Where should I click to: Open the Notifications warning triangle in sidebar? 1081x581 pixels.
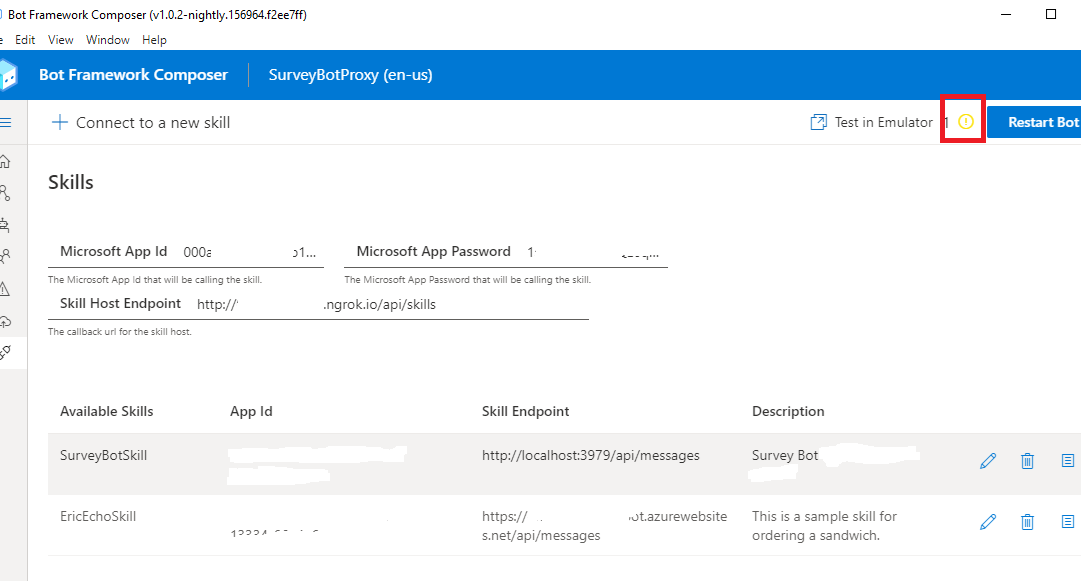[x=5, y=289]
